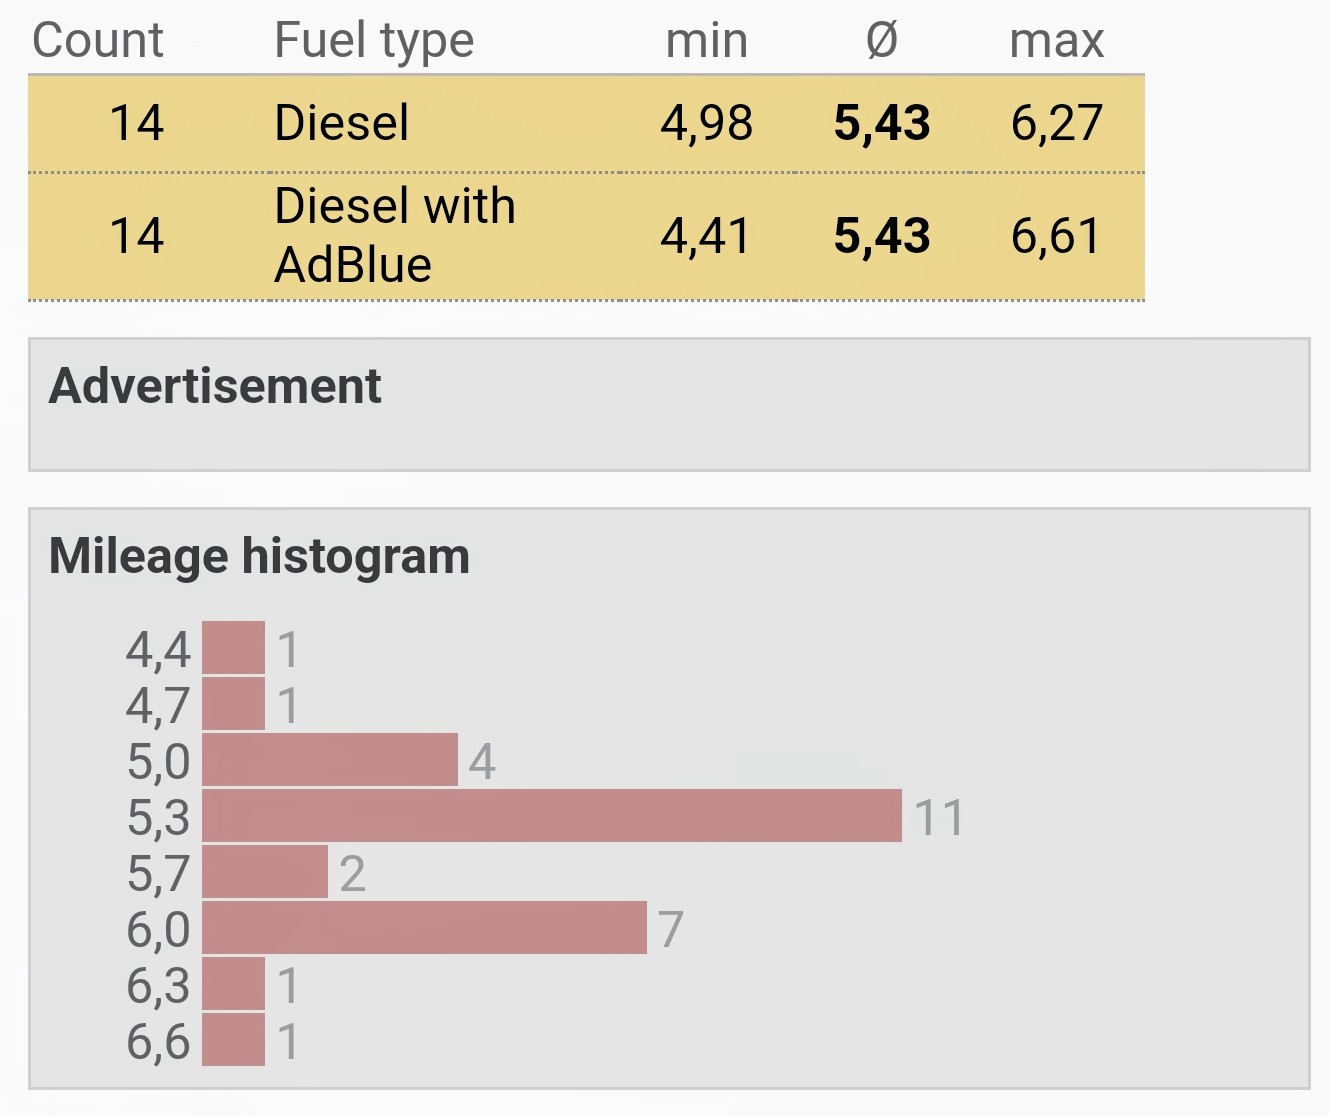This screenshot has width=1329, height=1116.
Task: Select the 5,3 histogram bar with 11
Action: (x=552, y=815)
